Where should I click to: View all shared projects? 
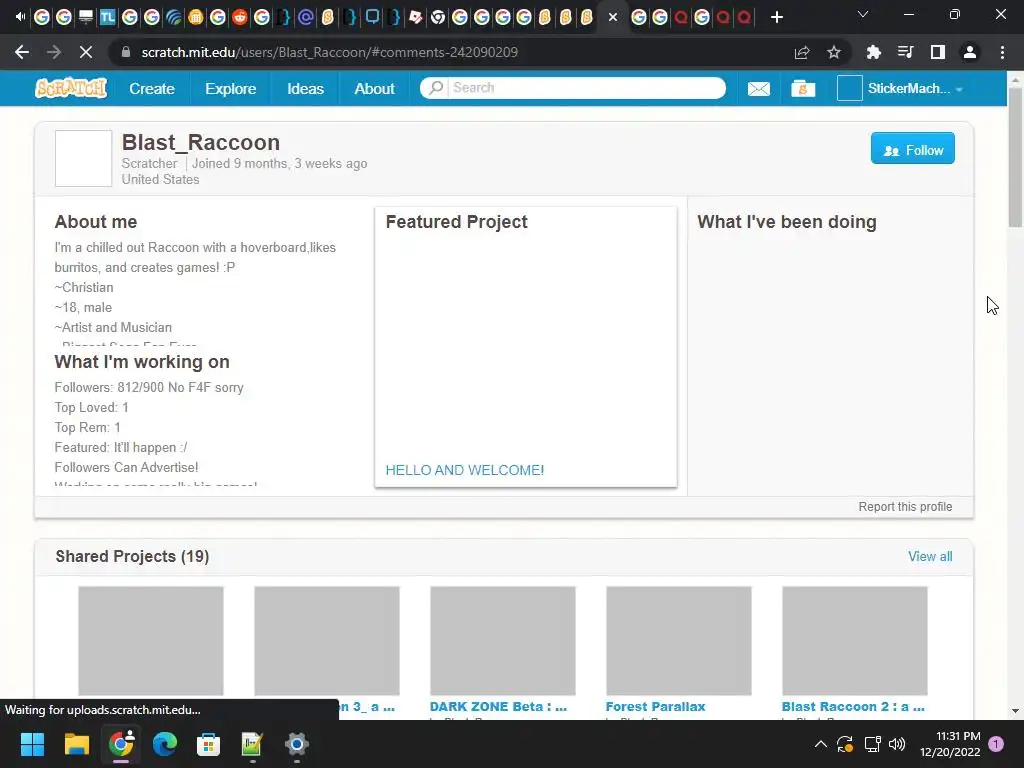(x=930, y=556)
